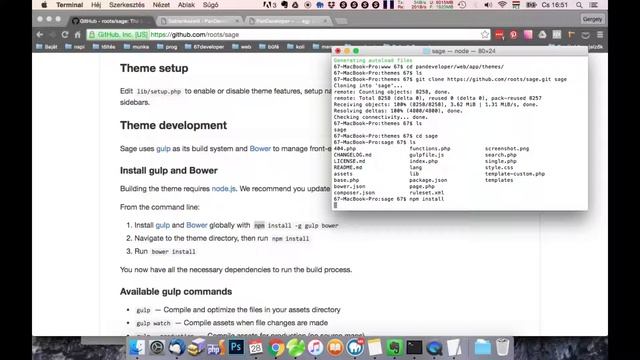Open the Ablak menu

click(x=186, y=5)
